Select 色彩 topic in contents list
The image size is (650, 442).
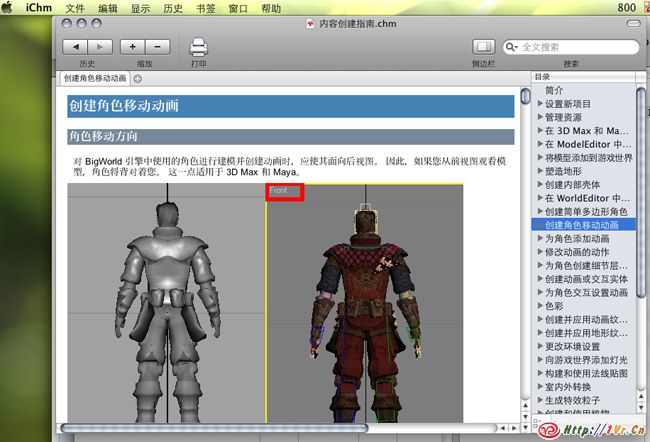coord(556,306)
